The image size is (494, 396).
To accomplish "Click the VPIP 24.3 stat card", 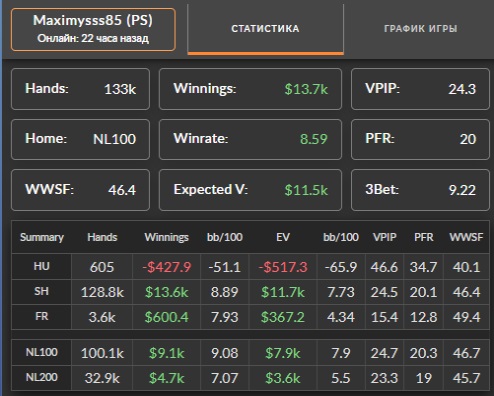I will pos(420,89).
